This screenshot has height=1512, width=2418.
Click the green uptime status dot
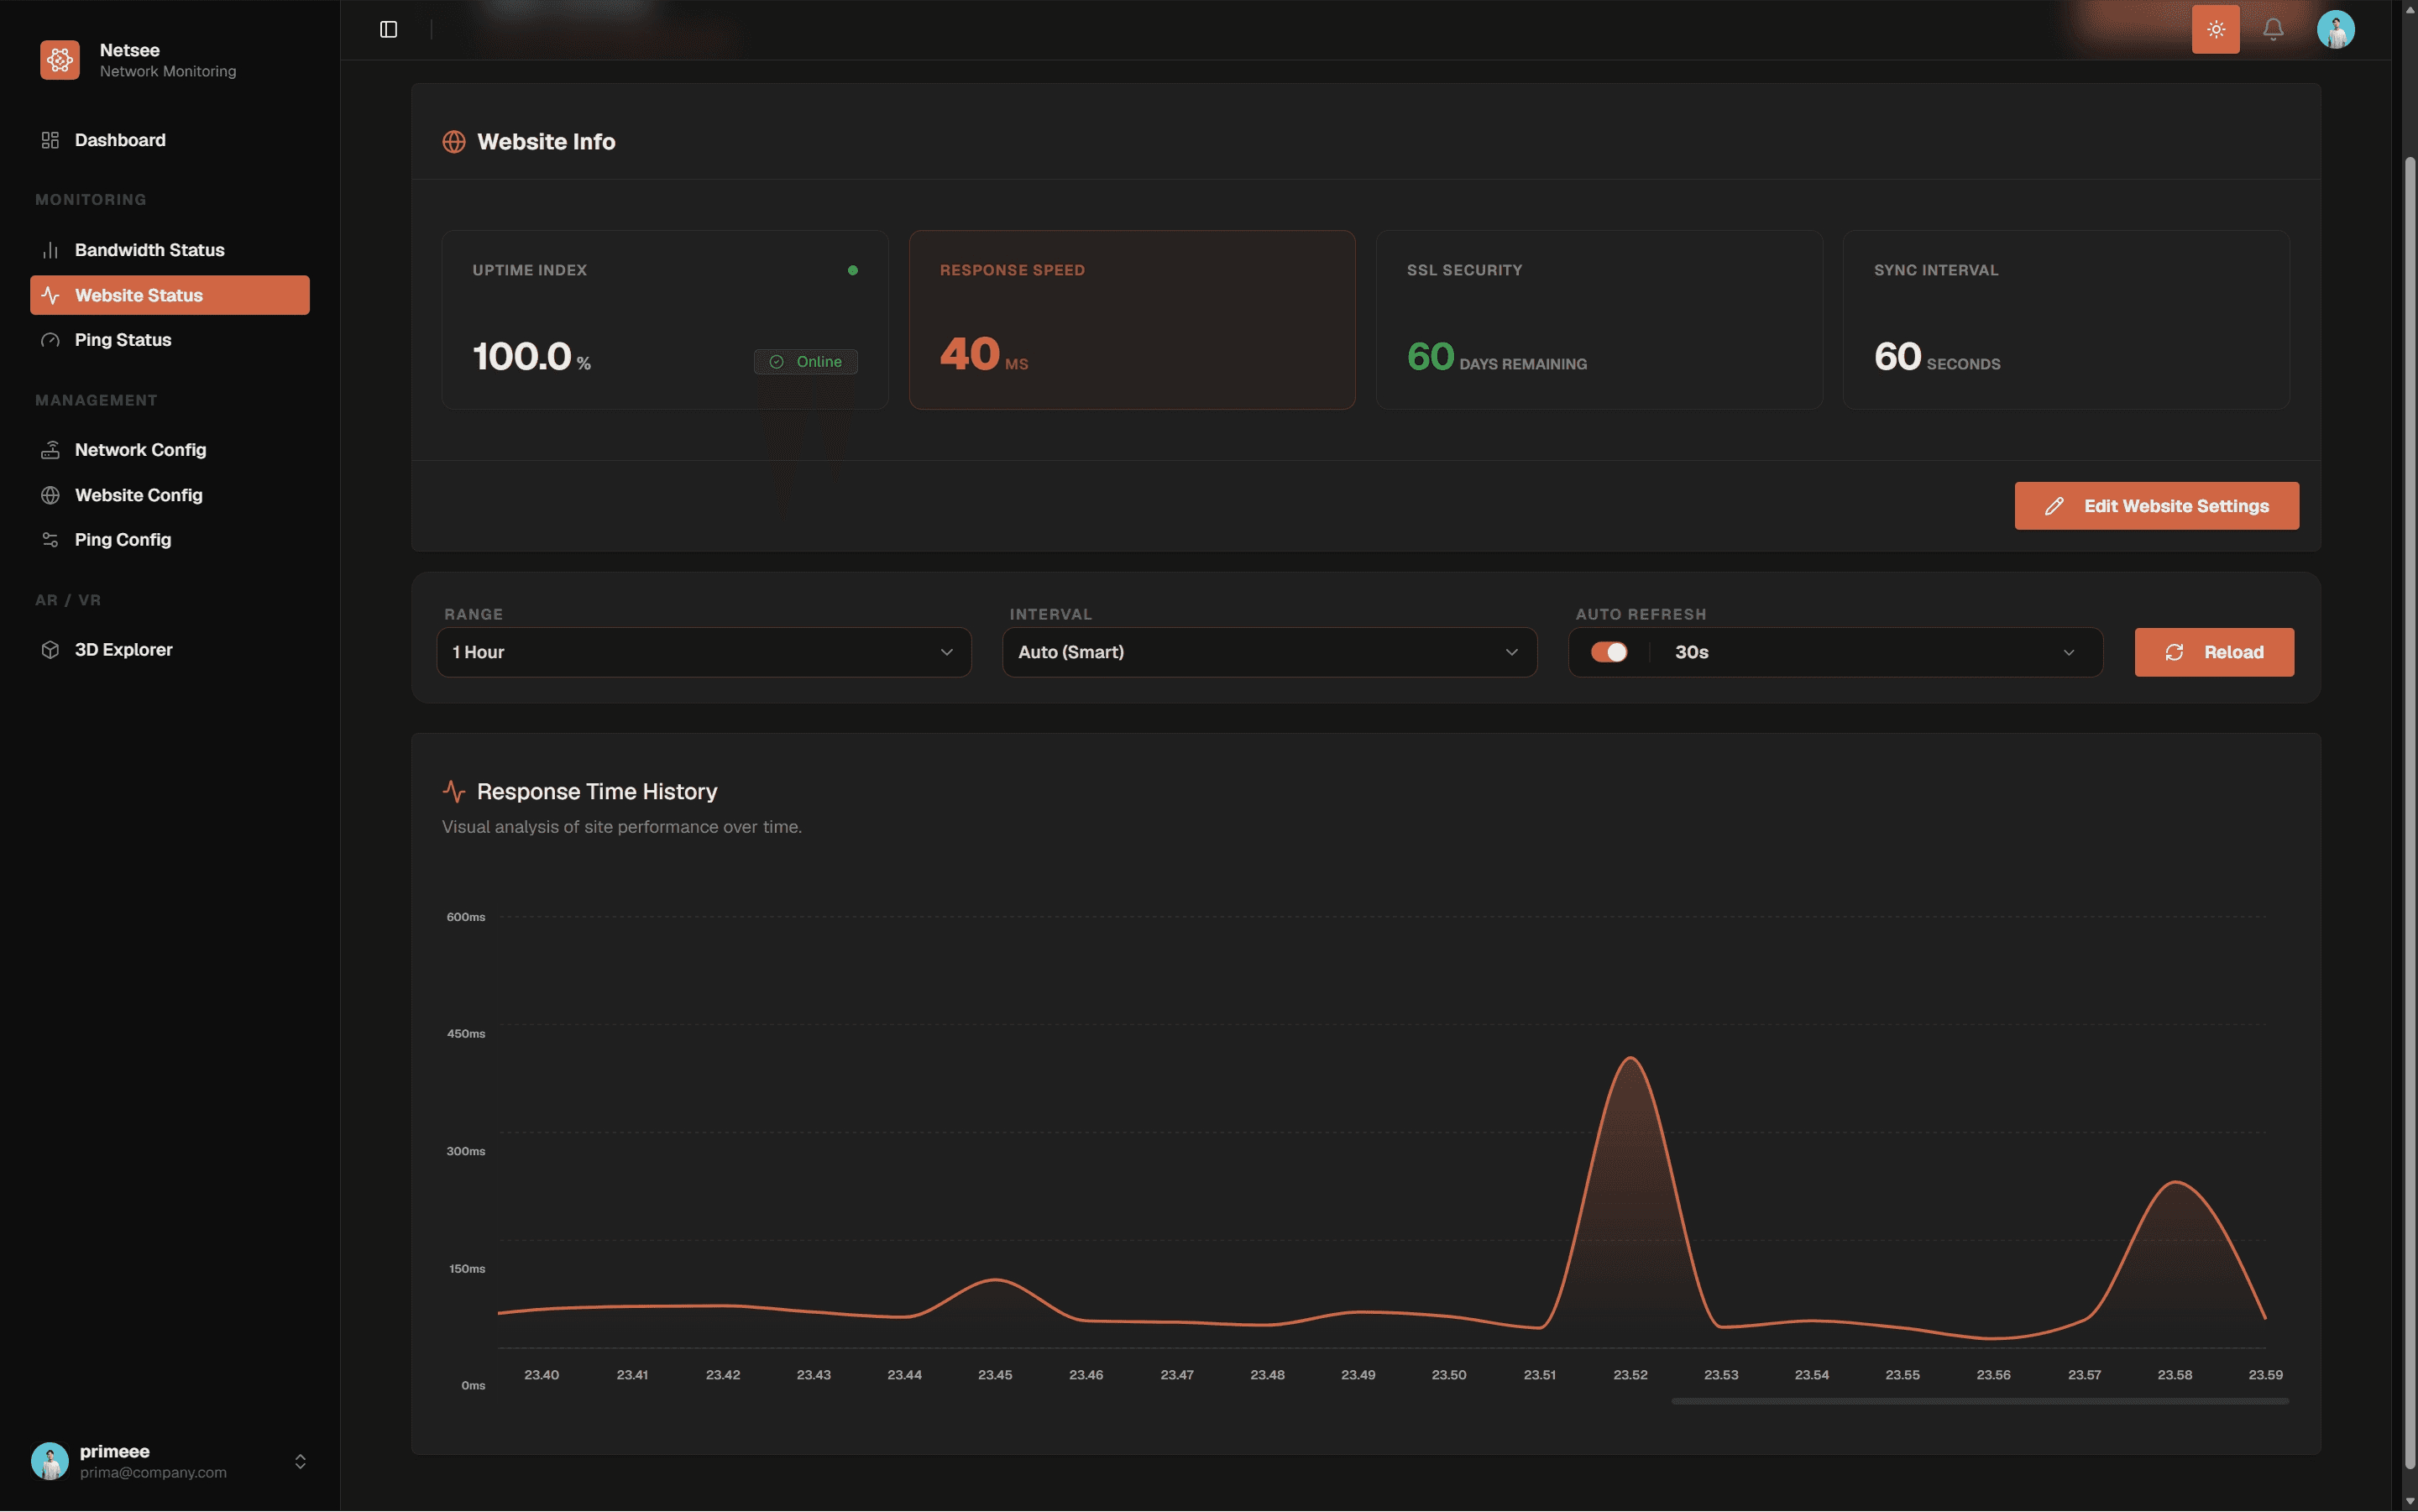pyautogui.click(x=853, y=270)
